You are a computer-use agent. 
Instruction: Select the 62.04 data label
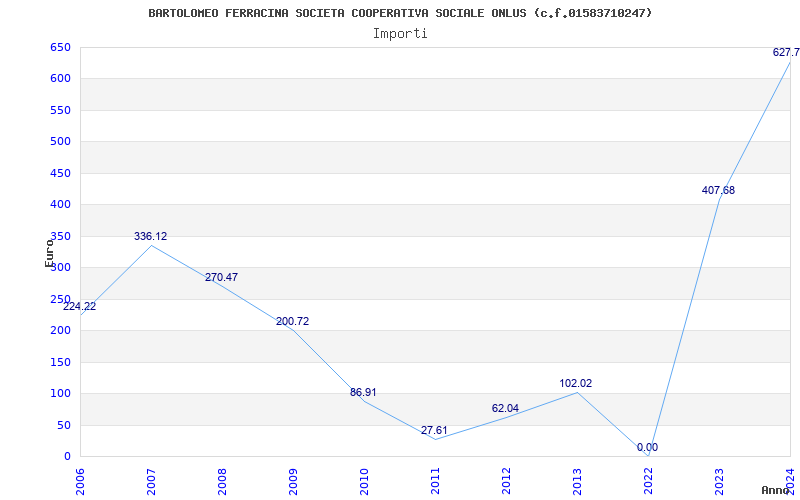[505, 408]
